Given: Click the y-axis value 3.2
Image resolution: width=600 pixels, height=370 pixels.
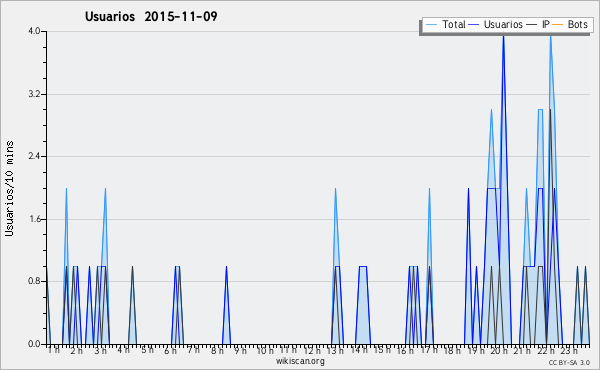Looking at the screenshot, I should [x=34, y=94].
